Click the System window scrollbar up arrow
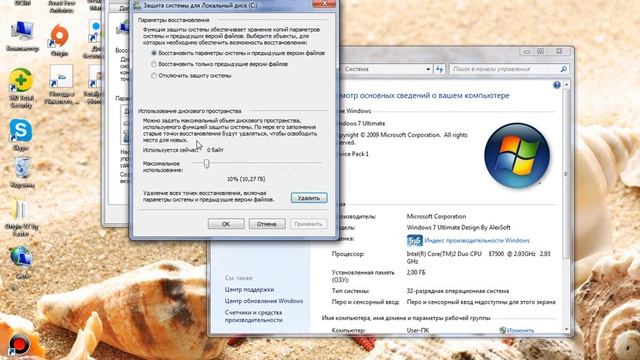Viewport: 640px width, 360px height. 566,85
